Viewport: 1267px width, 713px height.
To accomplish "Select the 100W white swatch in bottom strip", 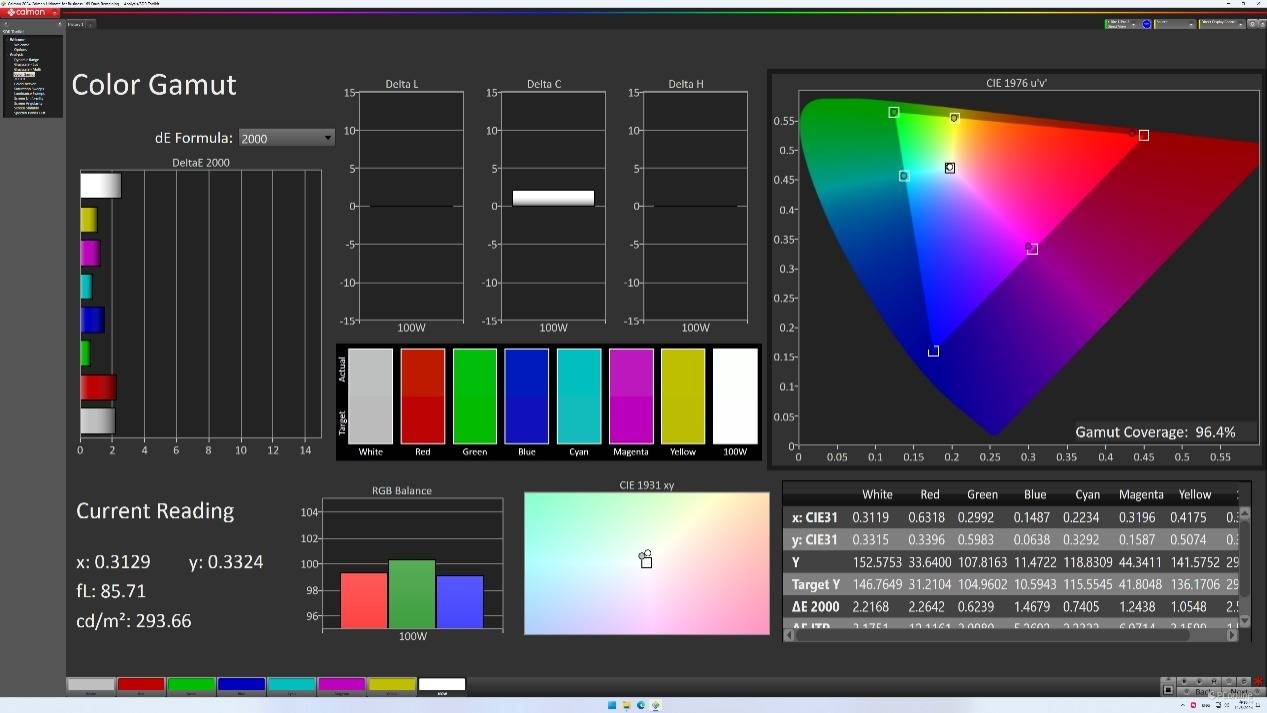I will 441,685.
